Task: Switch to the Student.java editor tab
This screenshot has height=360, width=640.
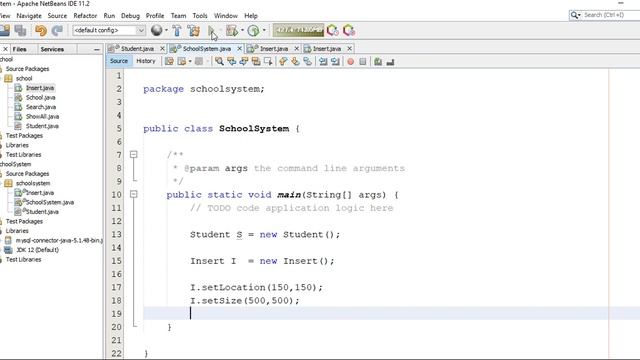Action: coord(137,49)
